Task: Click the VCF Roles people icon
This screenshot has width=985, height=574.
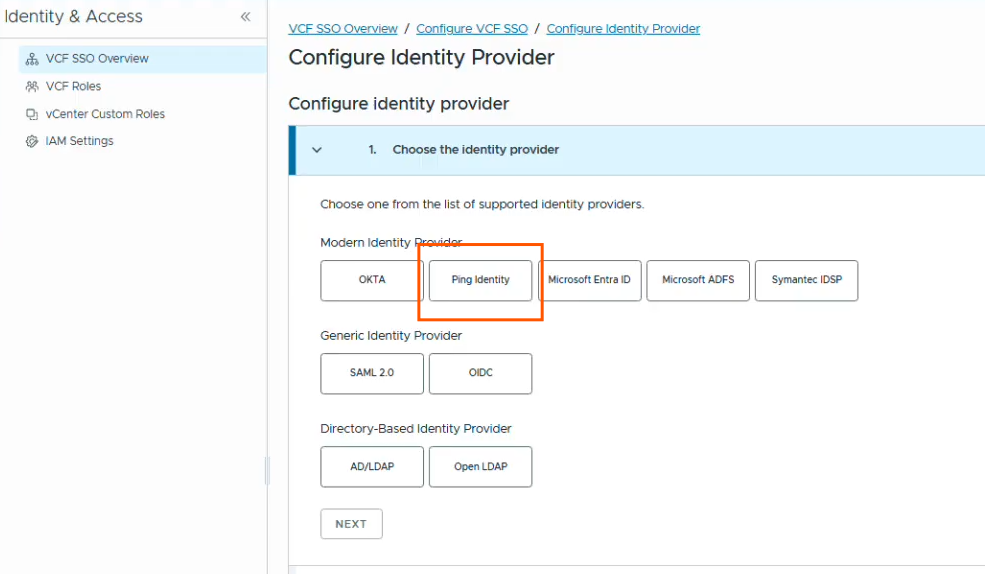Action: click(32, 87)
